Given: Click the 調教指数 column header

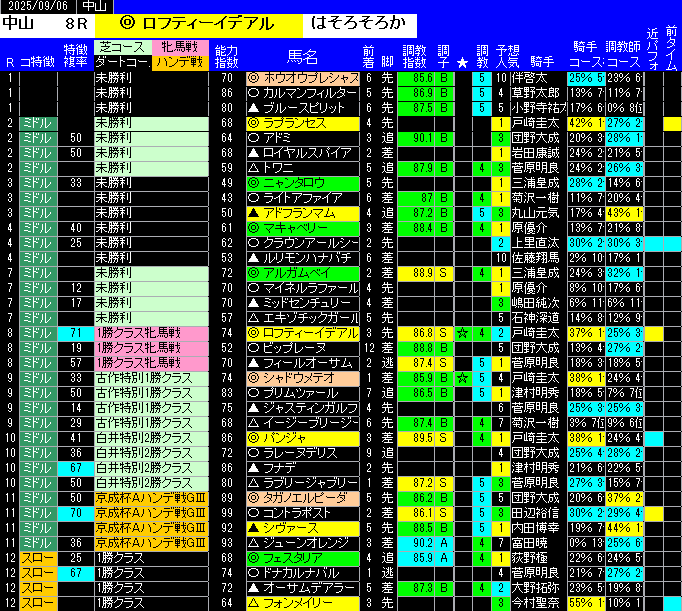Looking at the screenshot, I should point(414,57).
